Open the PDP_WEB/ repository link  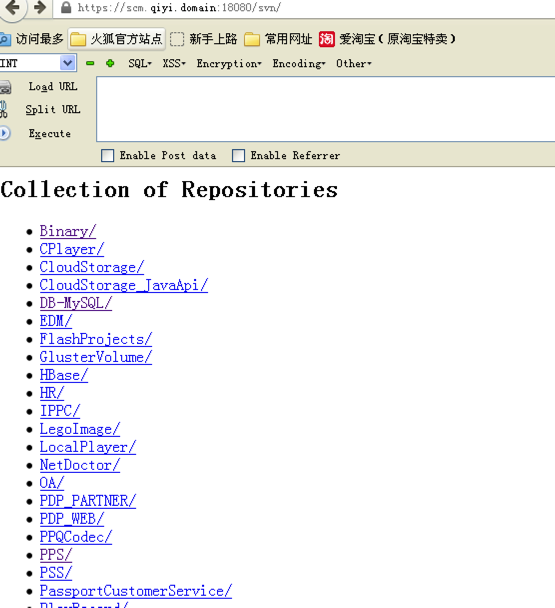point(72,519)
